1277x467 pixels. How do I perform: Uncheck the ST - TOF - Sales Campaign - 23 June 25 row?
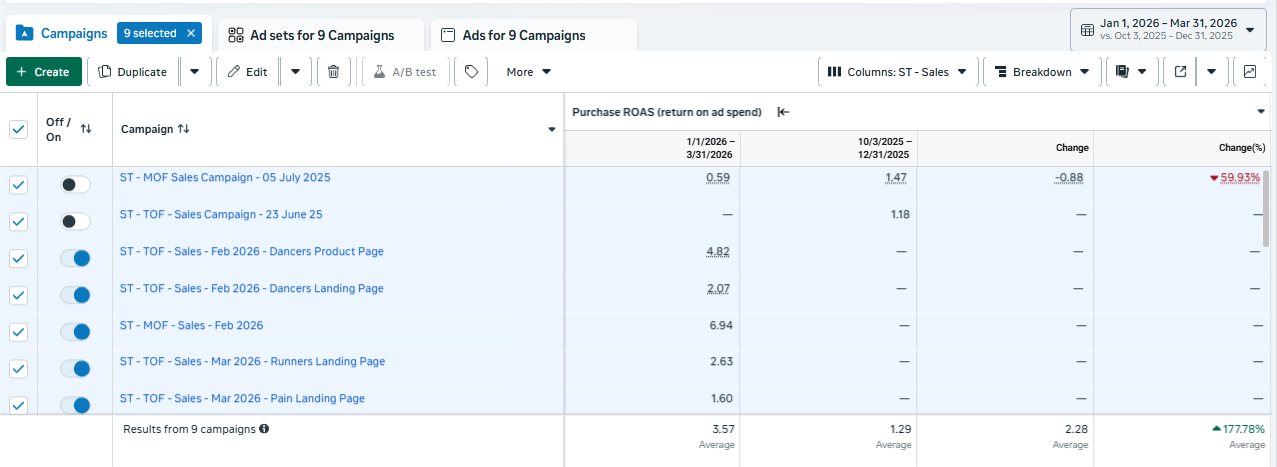point(18,221)
